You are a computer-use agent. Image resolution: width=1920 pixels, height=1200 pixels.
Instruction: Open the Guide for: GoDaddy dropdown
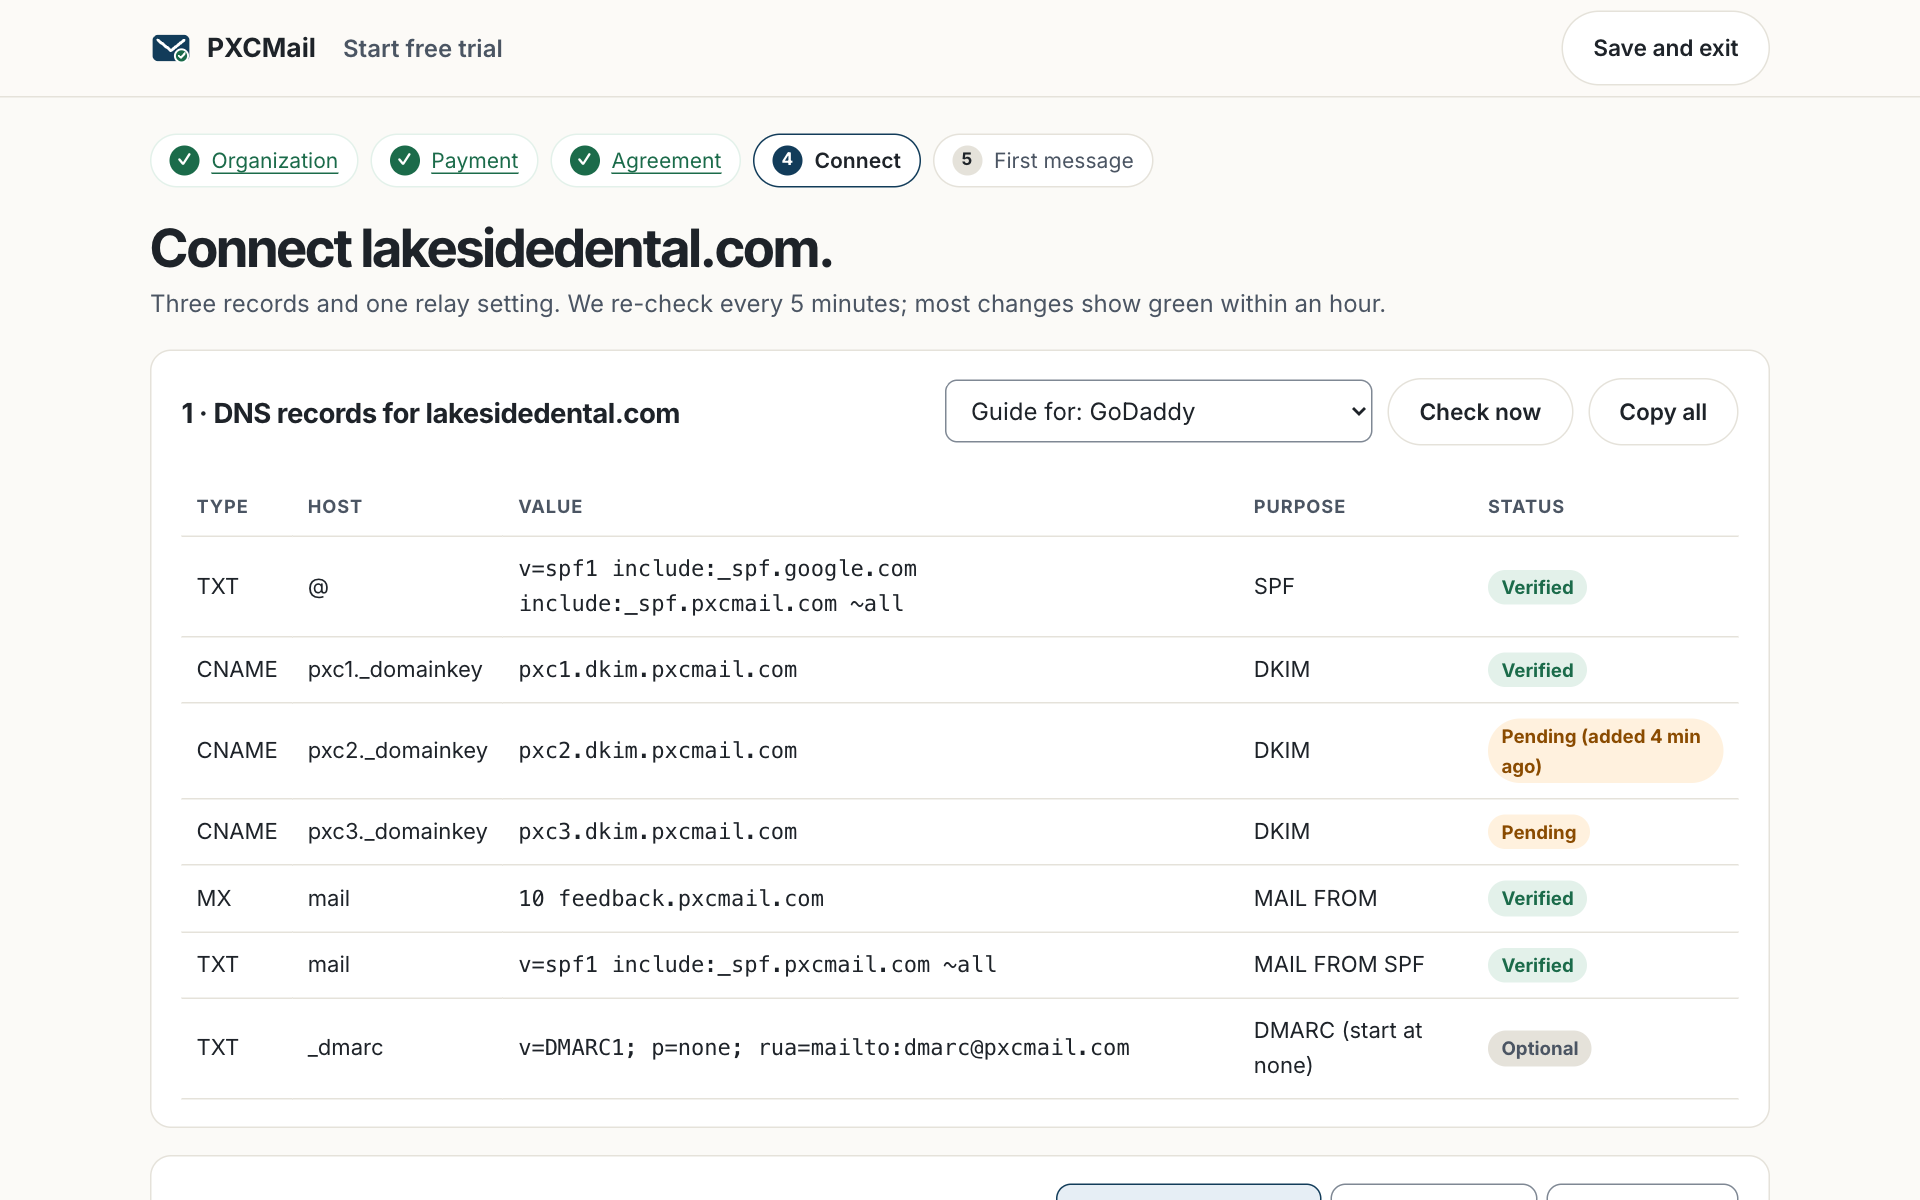[1158, 411]
